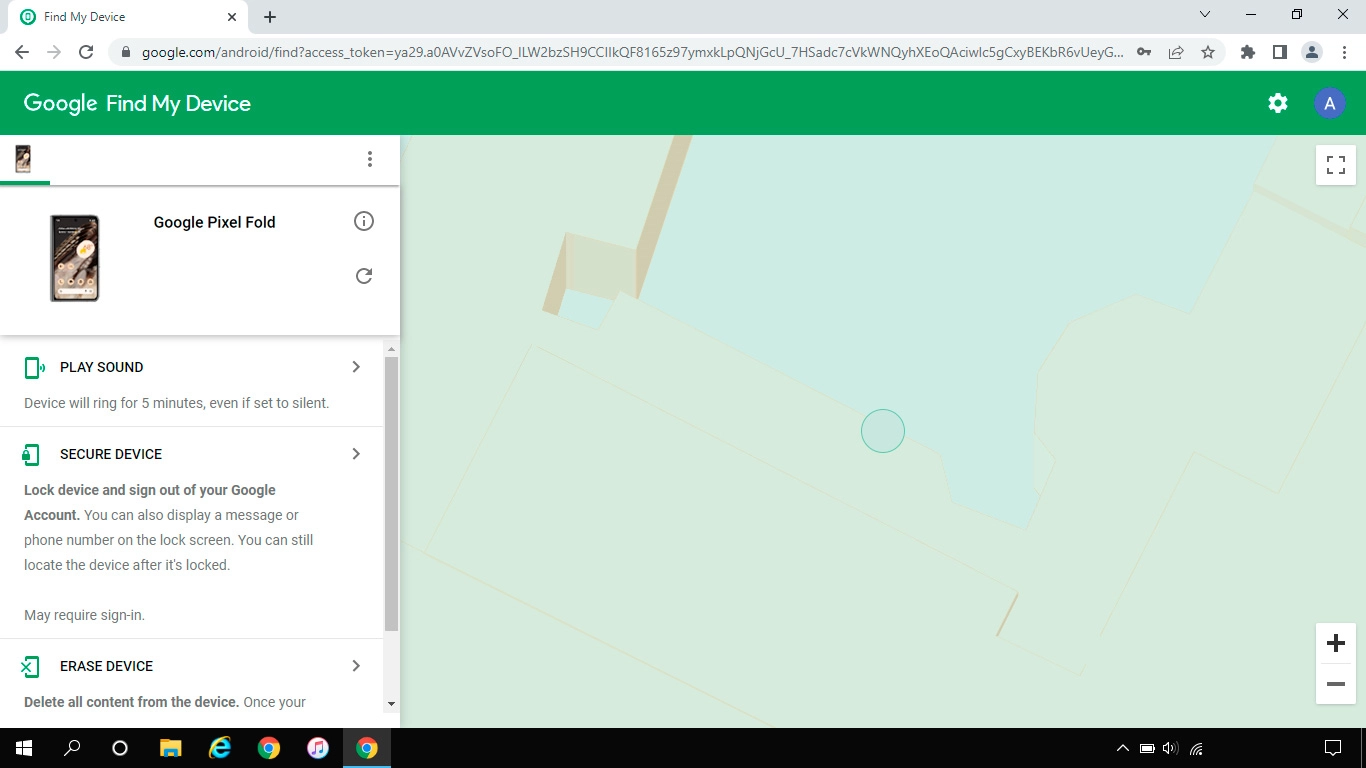Open iTunes from the taskbar
This screenshot has height=768, width=1366.
click(x=318, y=748)
